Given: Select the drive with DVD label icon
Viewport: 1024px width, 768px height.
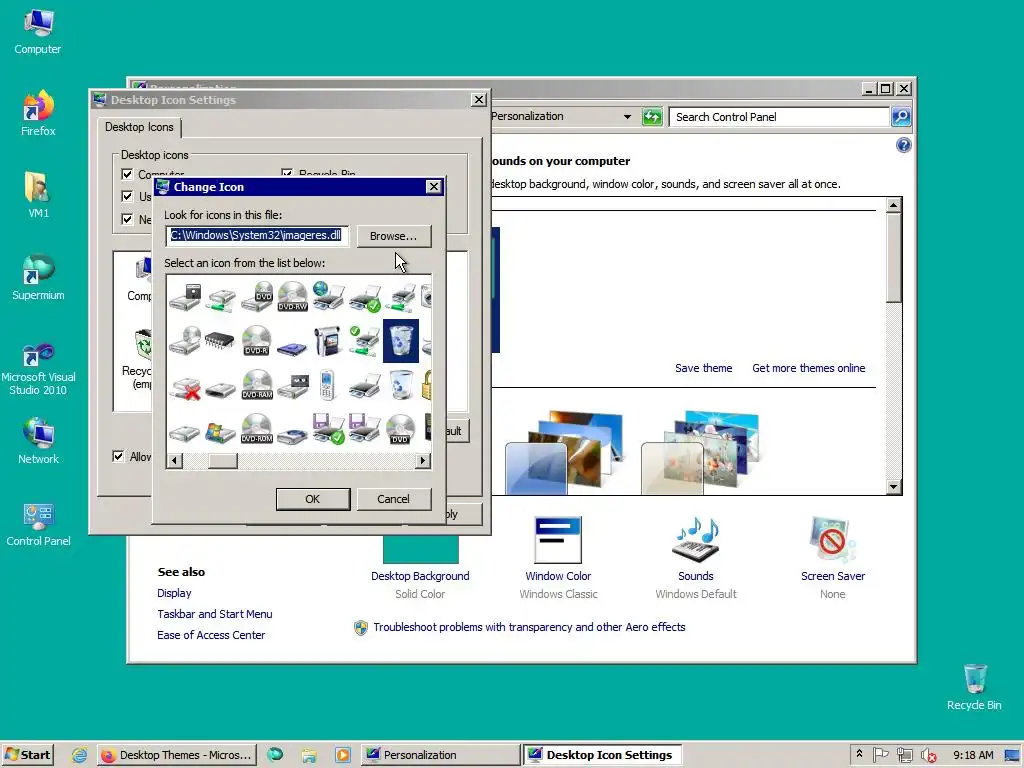Looking at the screenshot, I should (x=257, y=296).
